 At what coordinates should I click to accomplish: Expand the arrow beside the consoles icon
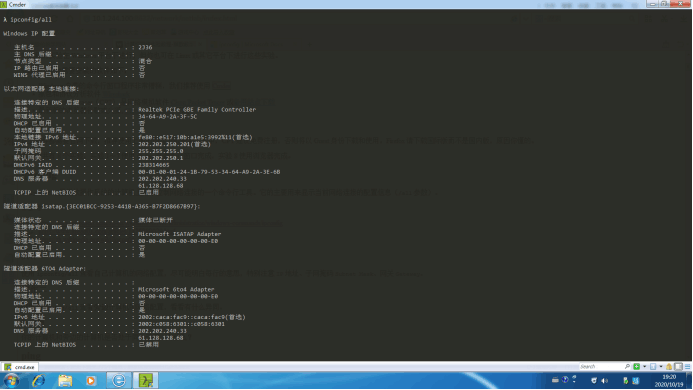(x=661, y=367)
